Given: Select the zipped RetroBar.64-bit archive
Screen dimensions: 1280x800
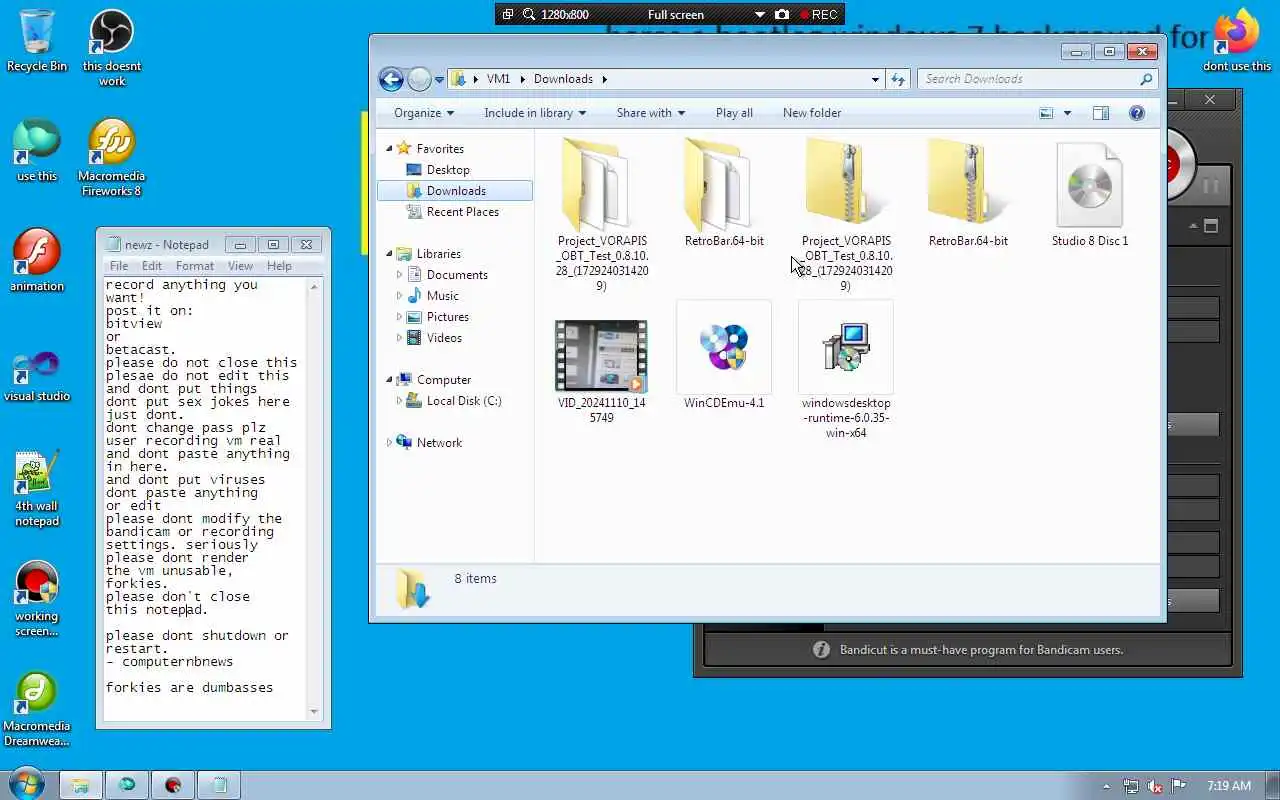Looking at the screenshot, I should (968, 193).
